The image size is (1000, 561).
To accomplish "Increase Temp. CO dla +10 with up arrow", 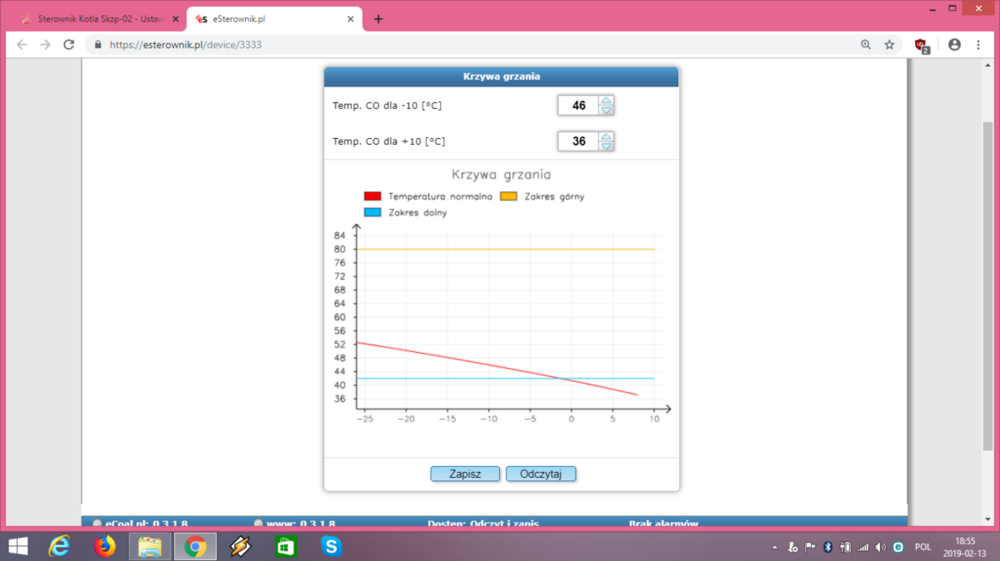I will [606, 136].
